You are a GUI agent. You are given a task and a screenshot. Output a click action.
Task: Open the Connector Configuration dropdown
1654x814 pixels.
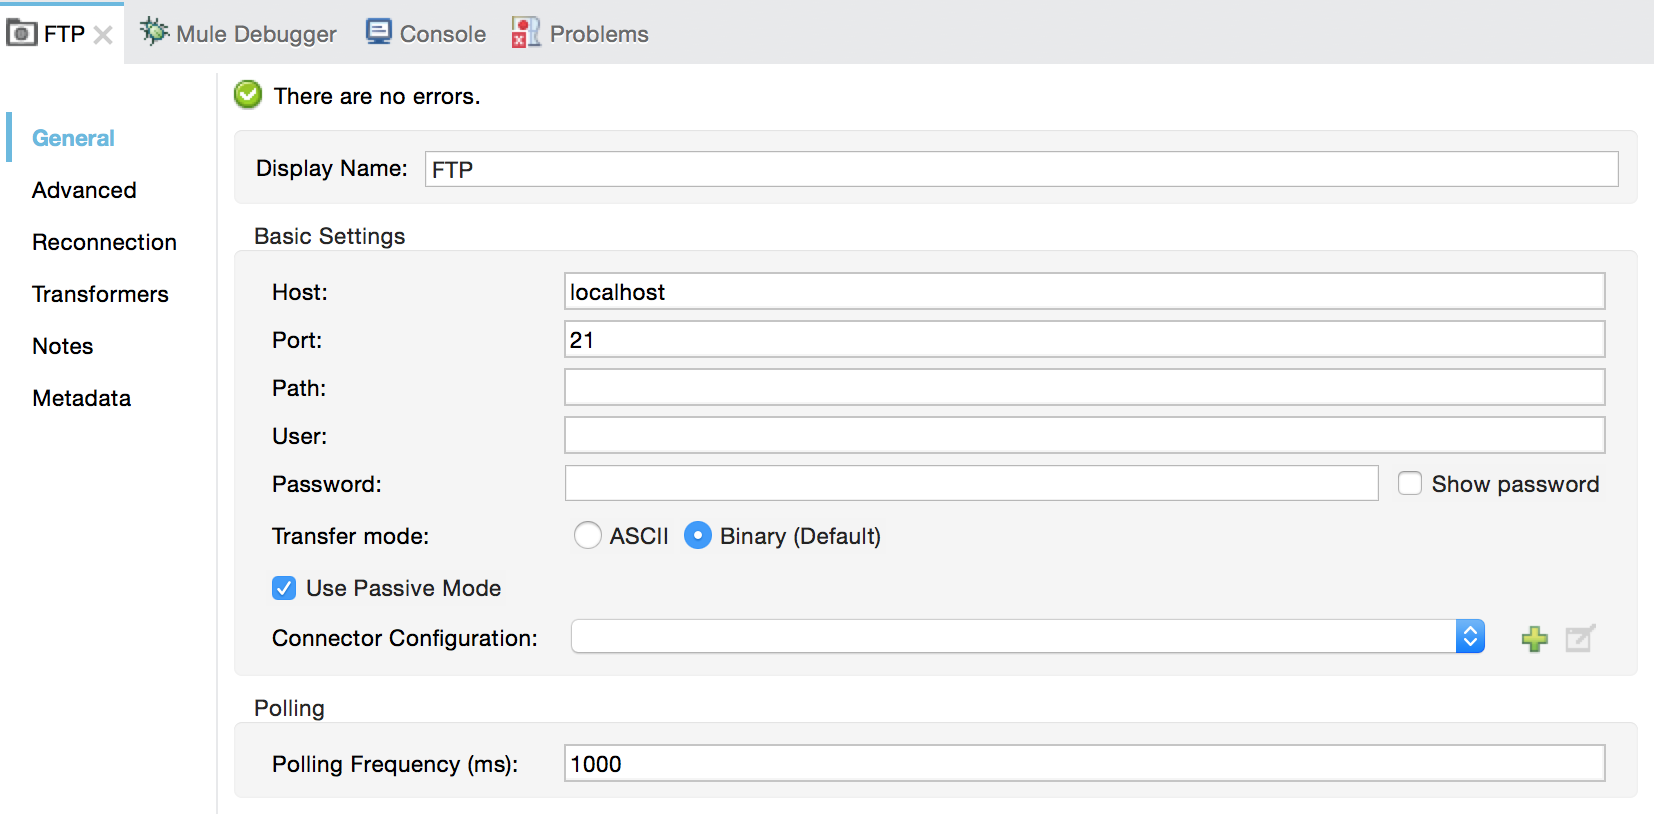[1470, 637]
